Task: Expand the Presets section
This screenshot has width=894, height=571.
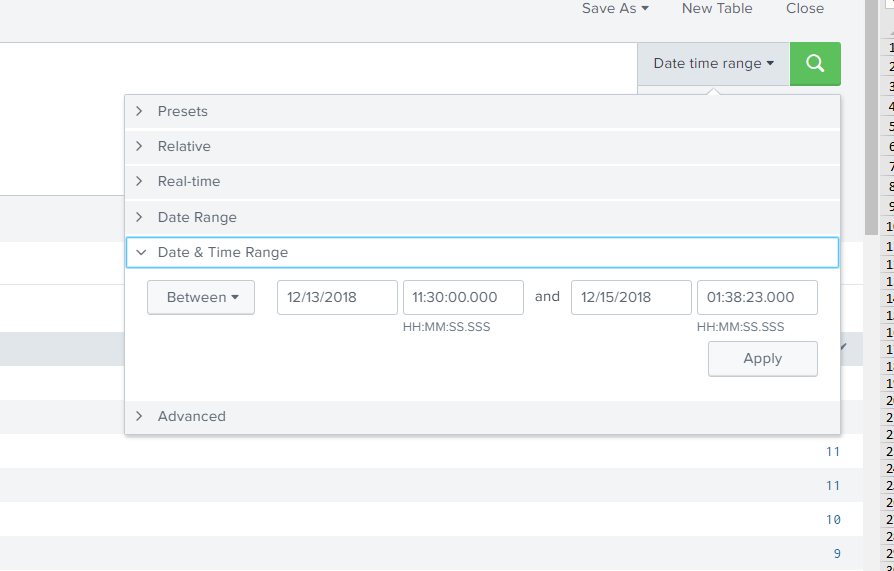Action: click(x=482, y=111)
